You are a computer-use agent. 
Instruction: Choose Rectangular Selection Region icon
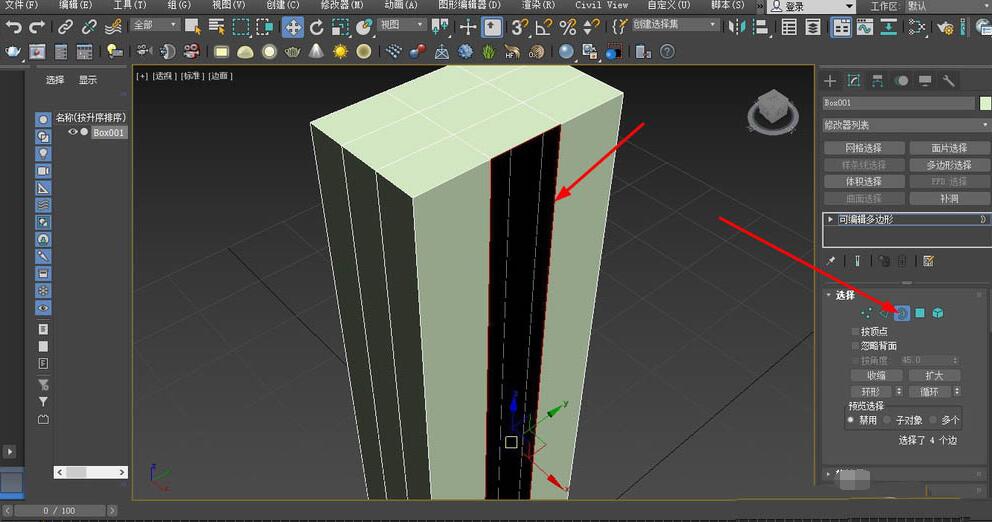pos(241,27)
